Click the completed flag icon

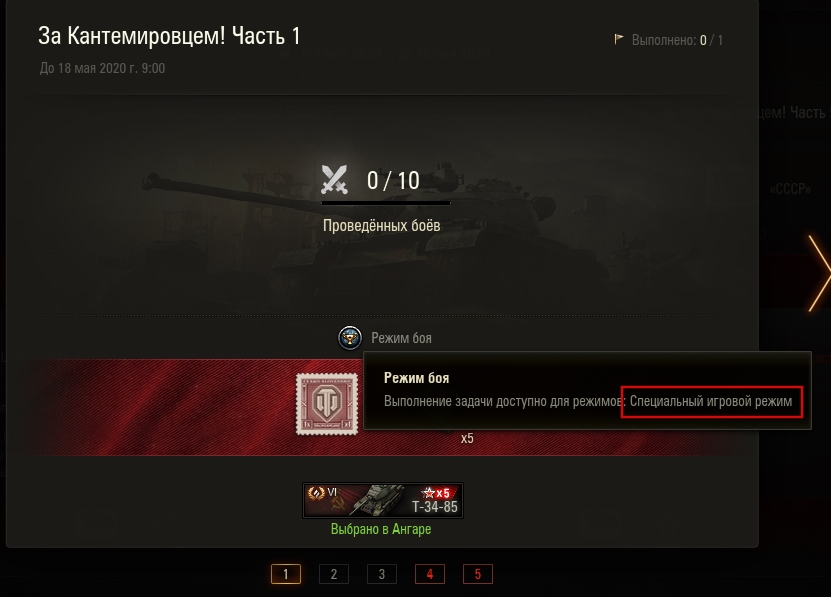[618, 39]
